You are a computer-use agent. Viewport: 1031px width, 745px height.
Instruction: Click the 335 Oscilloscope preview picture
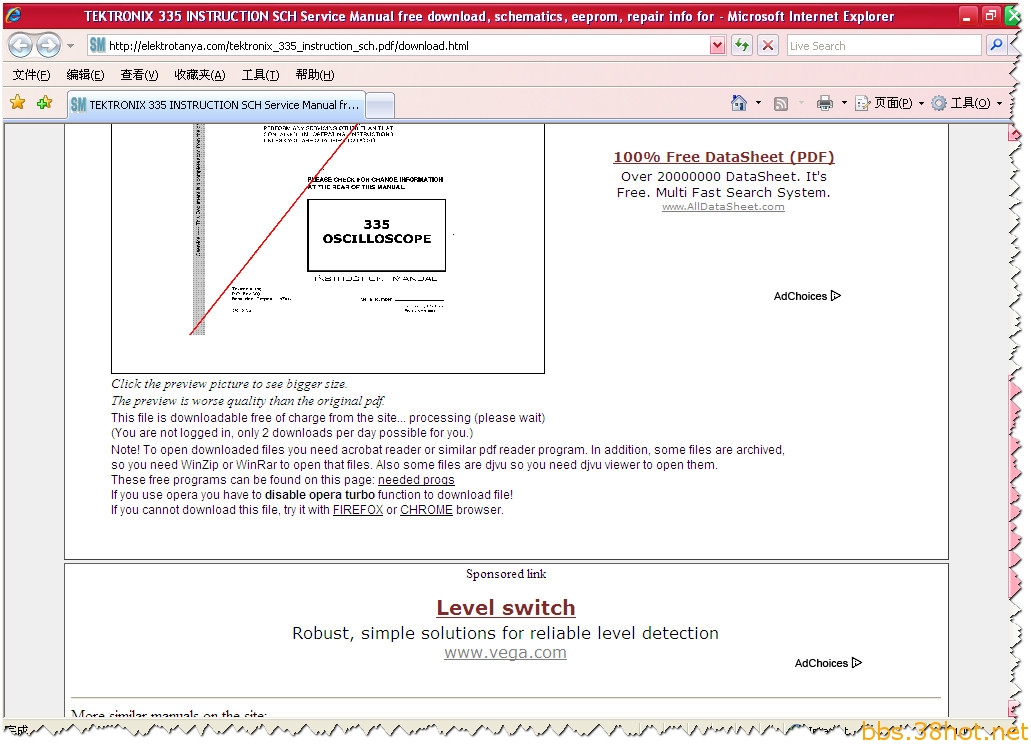327,248
